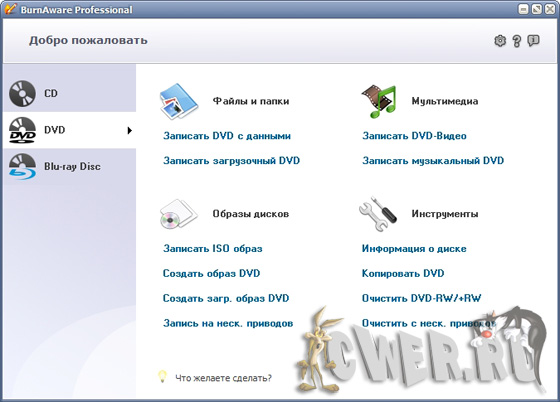Viewport: 560px width, 402px height.
Task: Select the DVD tab in the sidebar
Action: tap(70, 130)
